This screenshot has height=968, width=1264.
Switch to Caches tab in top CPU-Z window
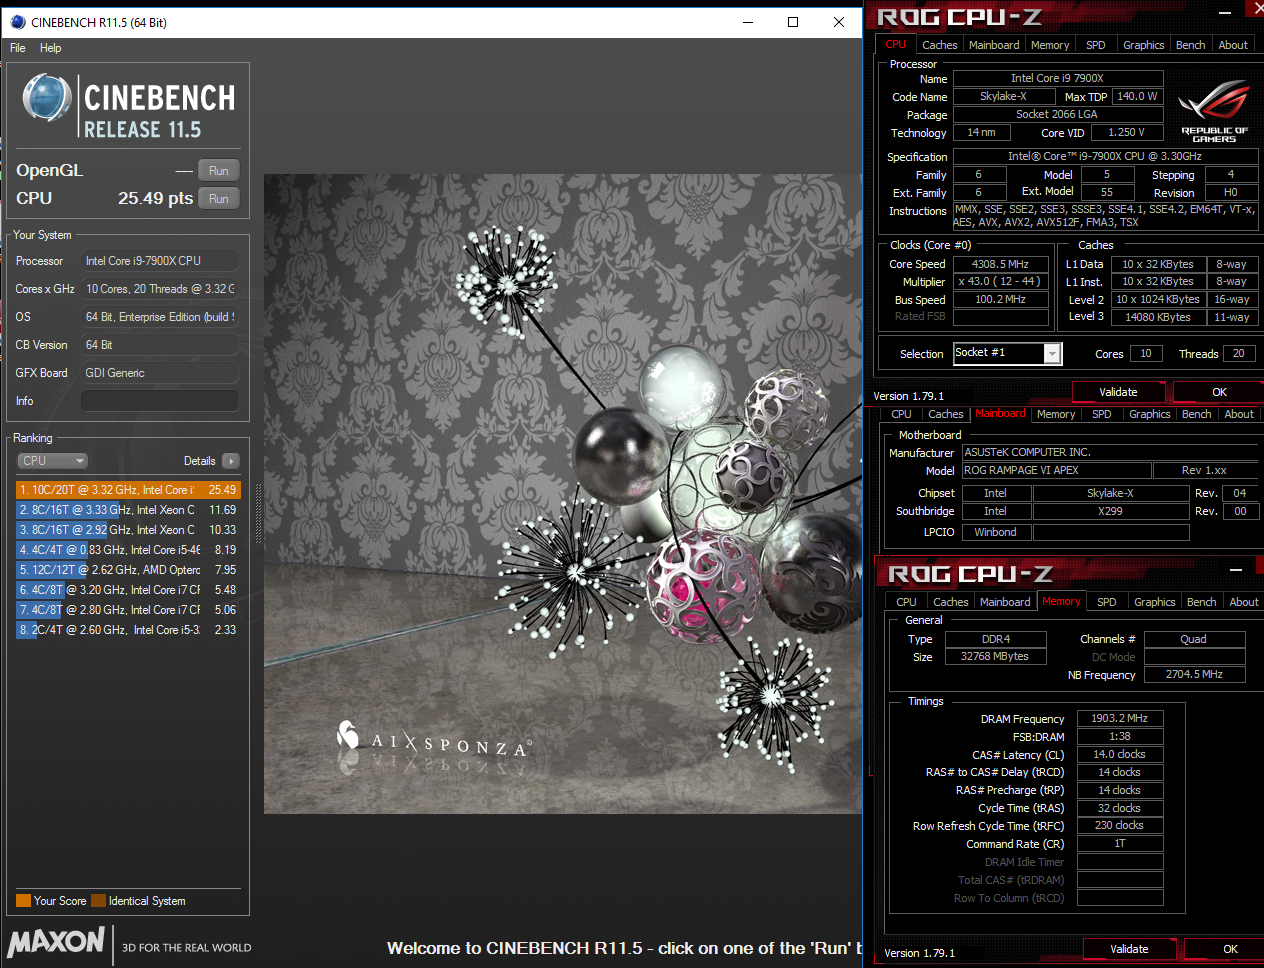(x=939, y=45)
